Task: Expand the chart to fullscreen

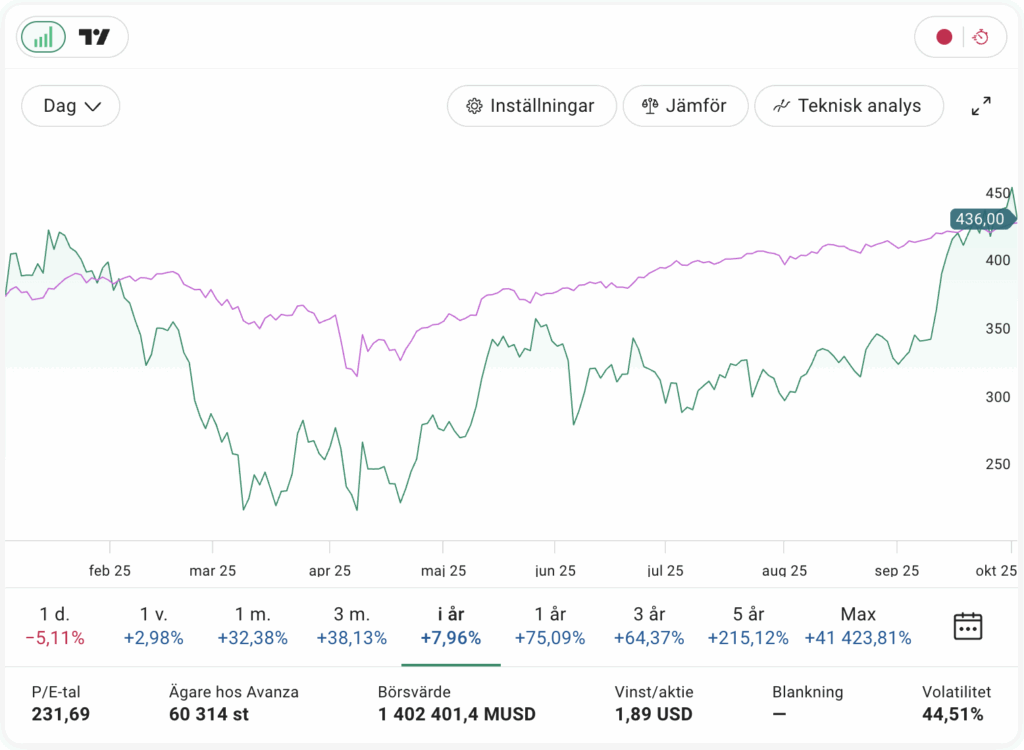Action: [981, 106]
